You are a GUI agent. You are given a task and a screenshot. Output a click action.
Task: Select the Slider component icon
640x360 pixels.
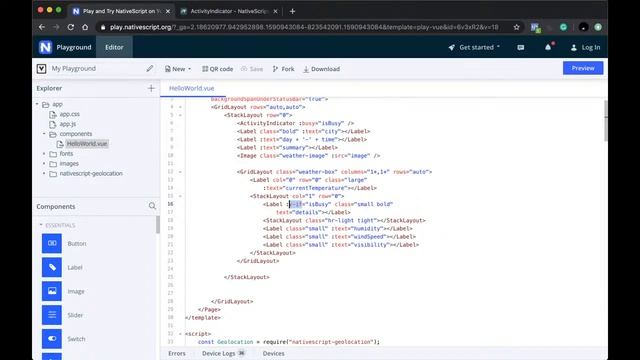click(x=52, y=315)
